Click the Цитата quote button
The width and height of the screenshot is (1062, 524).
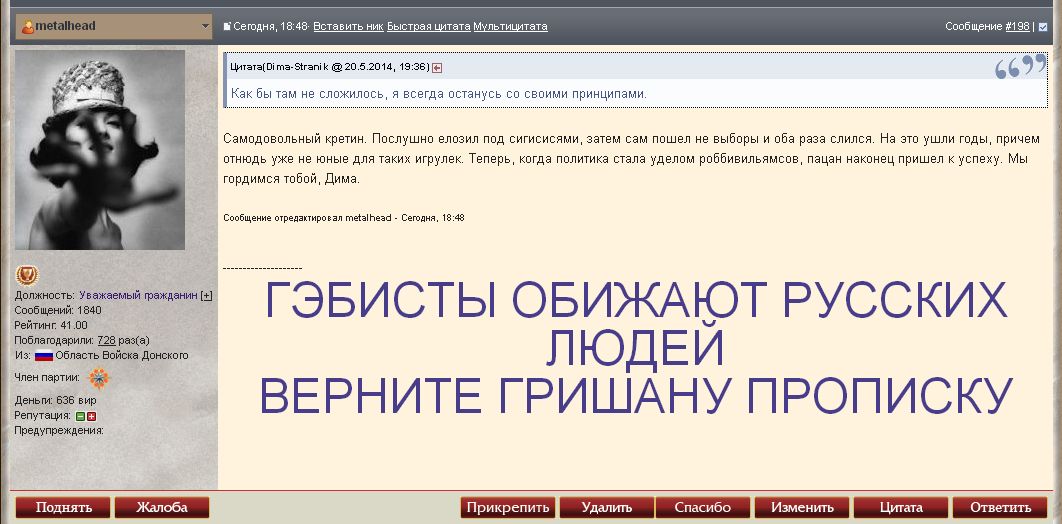click(x=901, y=507)
